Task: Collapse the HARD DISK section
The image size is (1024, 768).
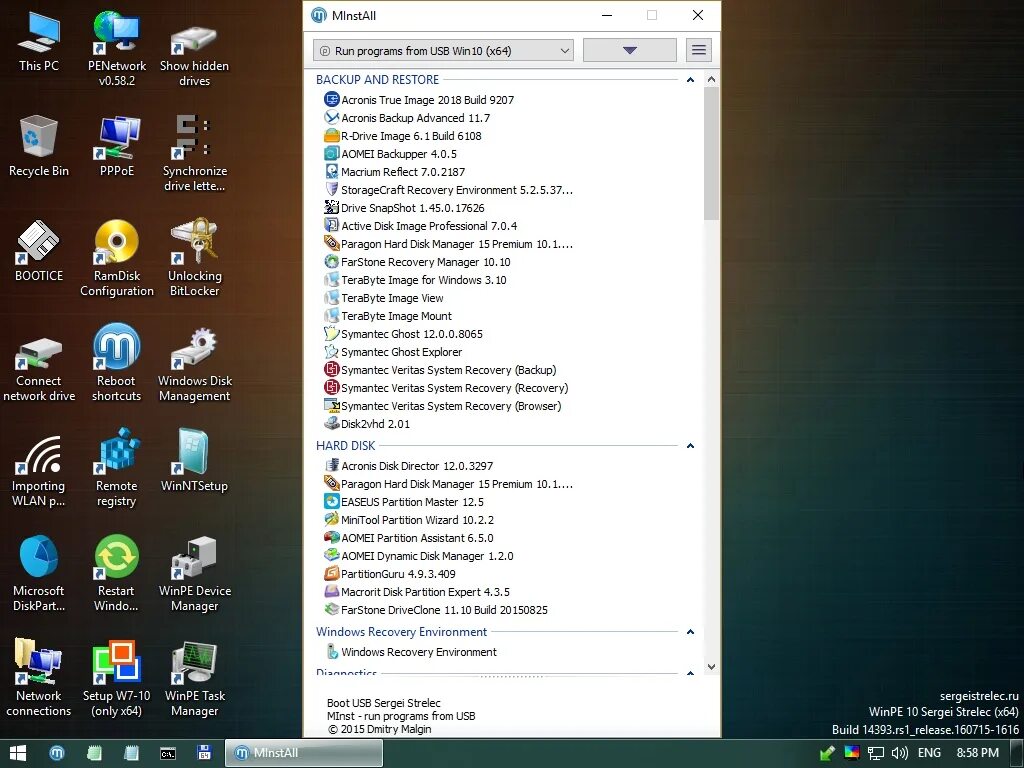Action: pyautogui.click(x=690, y=446)
